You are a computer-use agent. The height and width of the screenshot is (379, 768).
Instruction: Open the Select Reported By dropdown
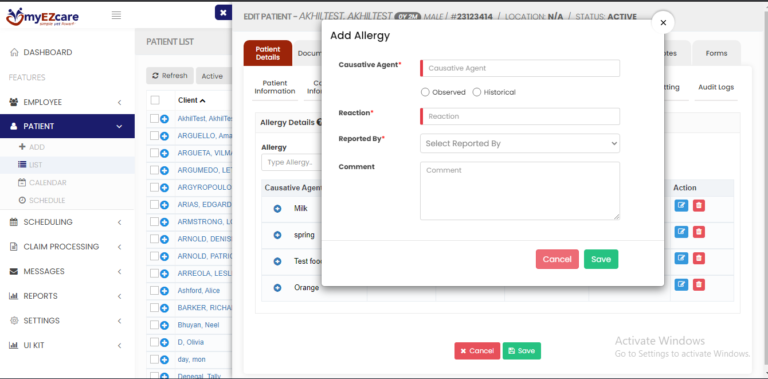point(520,143)
